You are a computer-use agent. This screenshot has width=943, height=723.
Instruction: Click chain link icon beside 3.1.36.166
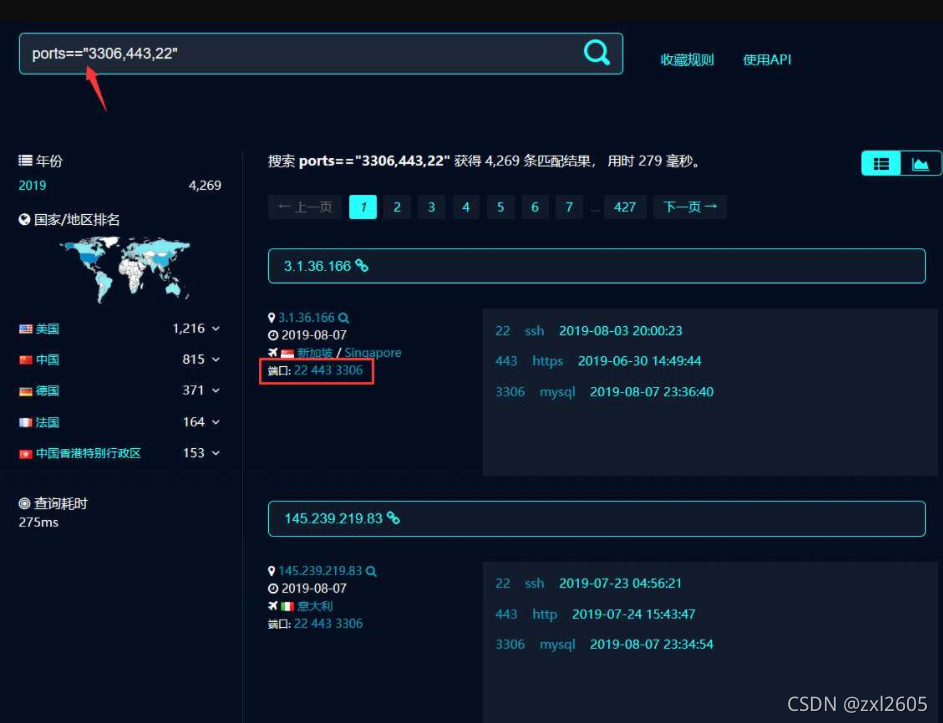[361, 265]
